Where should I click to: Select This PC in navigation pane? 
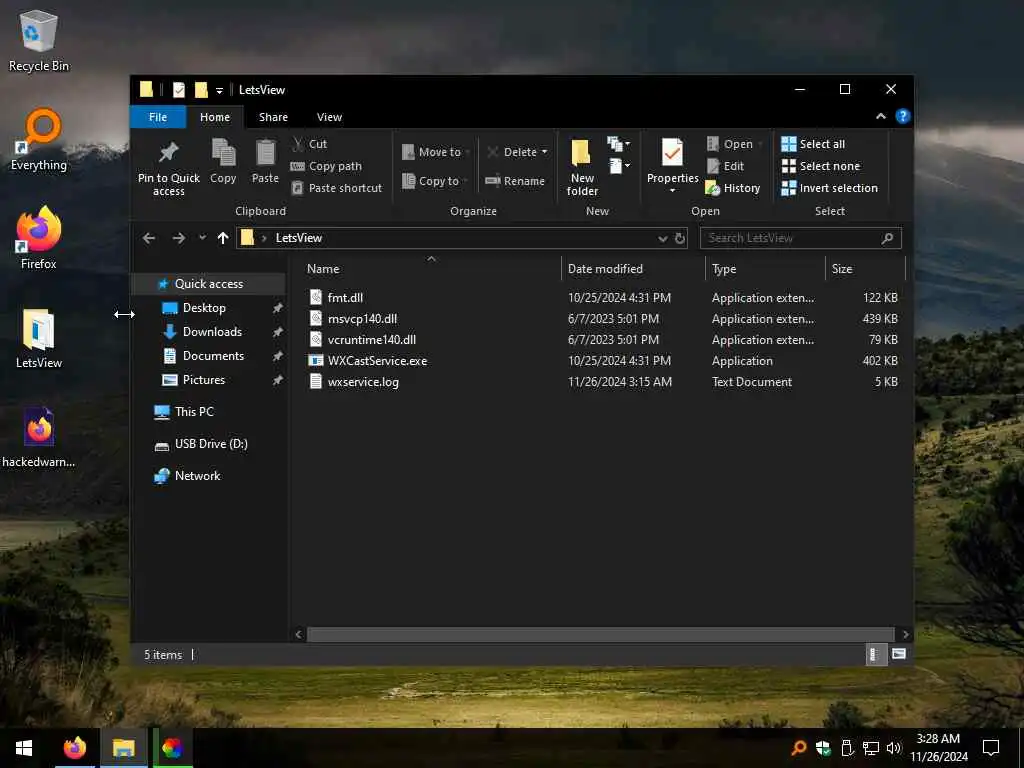(x=208, y=411)
